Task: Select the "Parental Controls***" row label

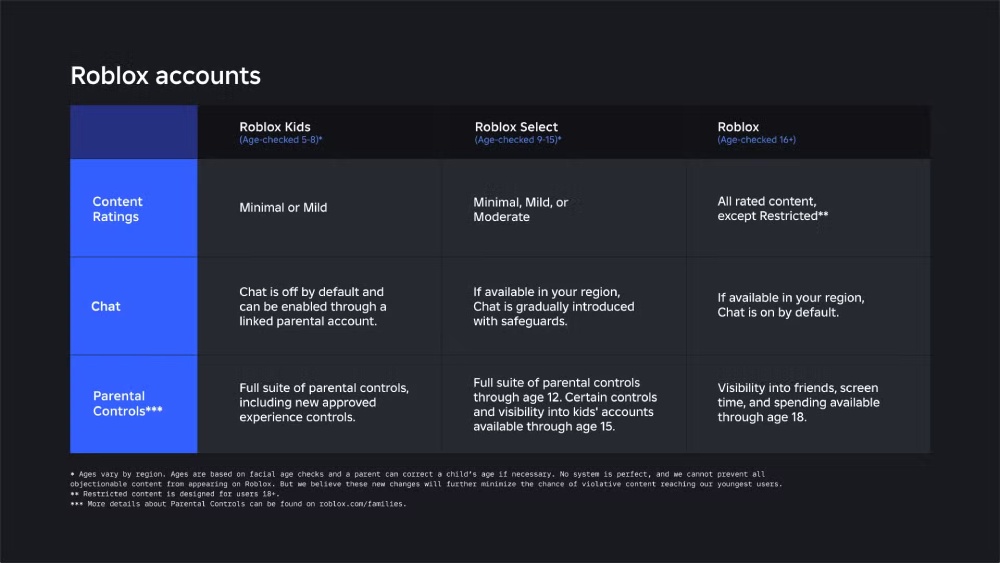Action: point(128,403)
